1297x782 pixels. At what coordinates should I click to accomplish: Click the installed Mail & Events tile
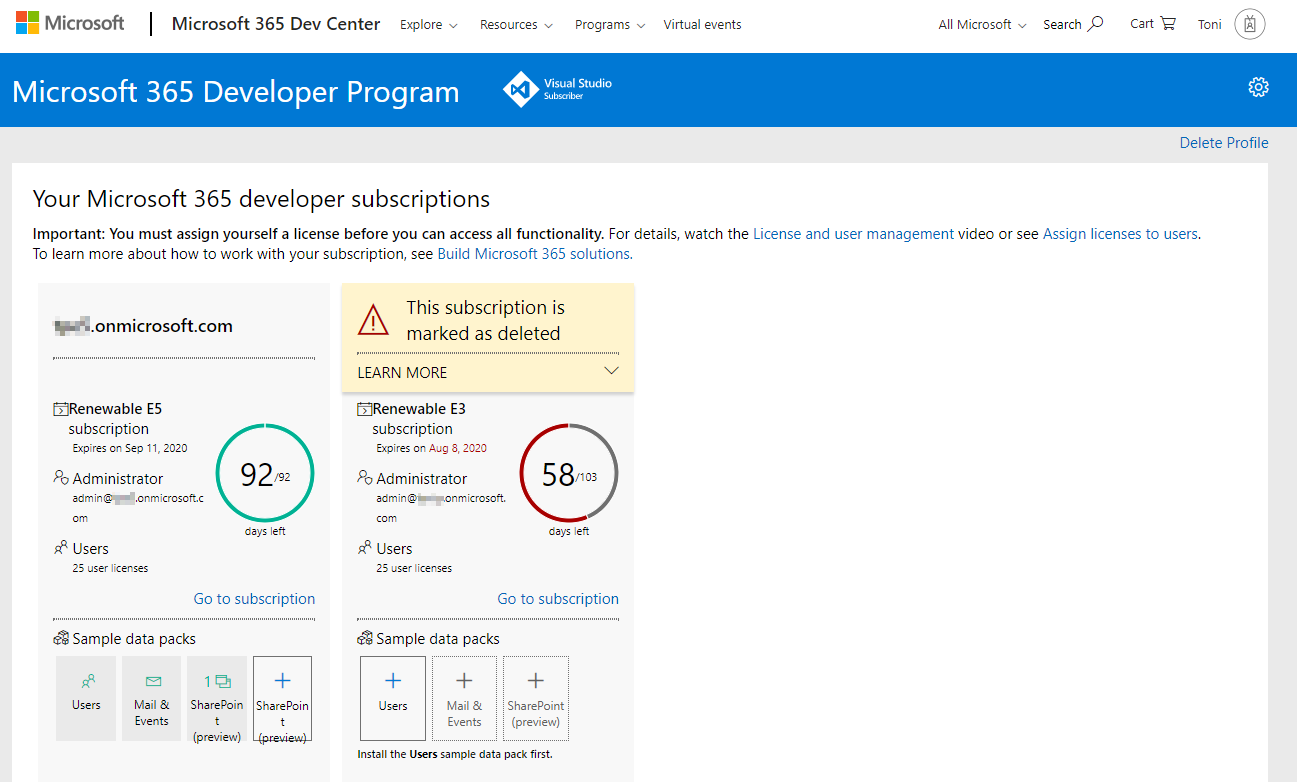coord(152,697)
